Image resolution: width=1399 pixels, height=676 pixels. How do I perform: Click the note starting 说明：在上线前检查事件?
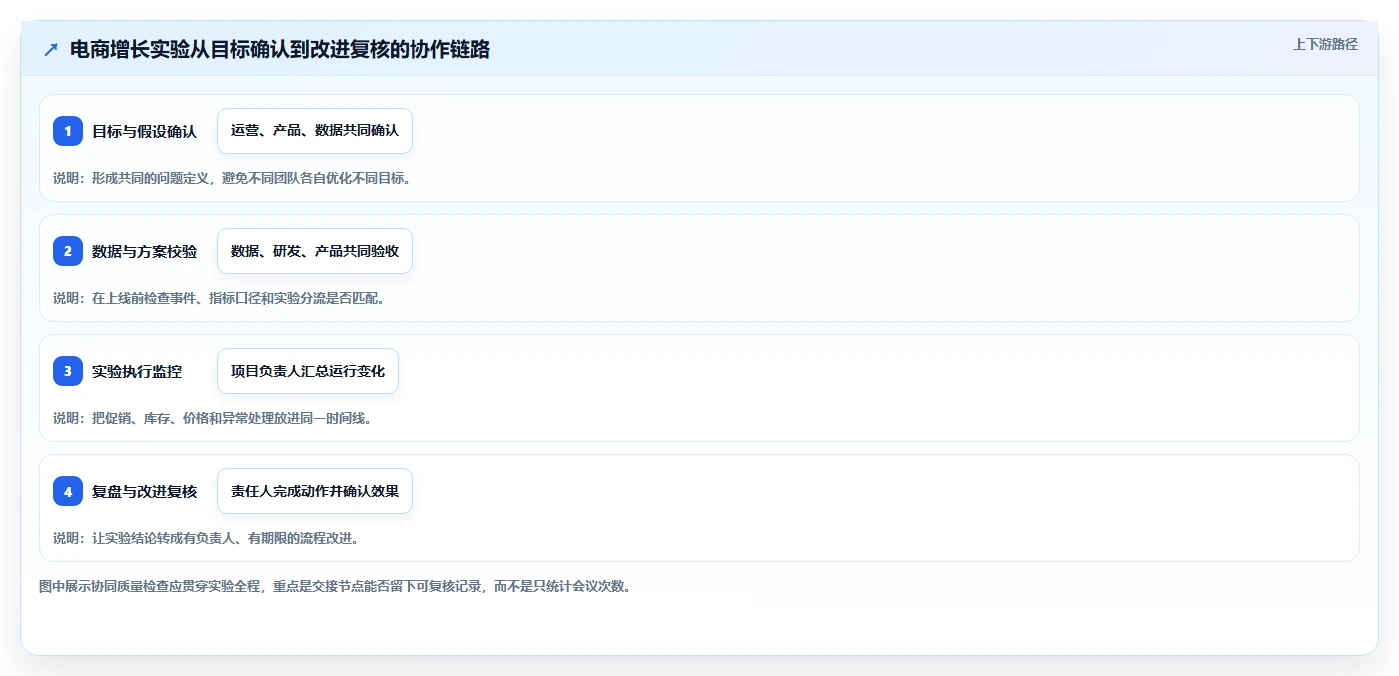pyautogui.click(x=219, y=298)
